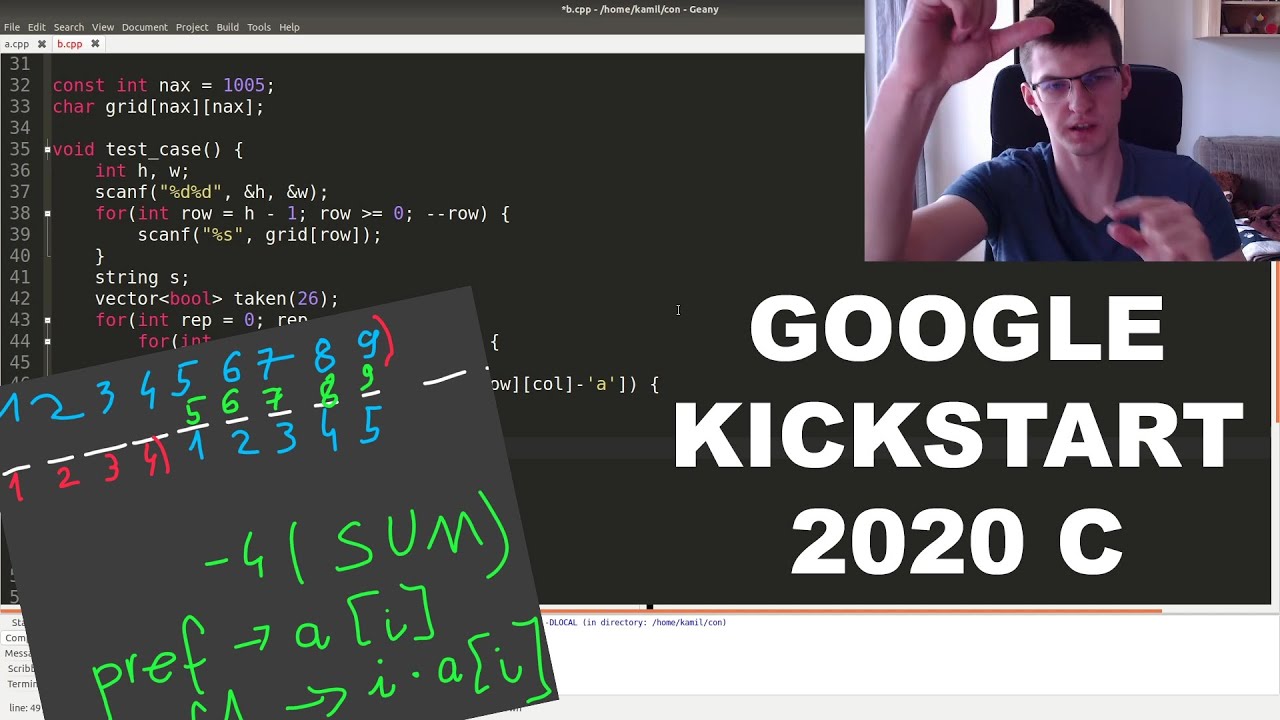The image size is (1280, 720).
Task: Collapse the for loop fold at line 38
Action: [47, 214]
